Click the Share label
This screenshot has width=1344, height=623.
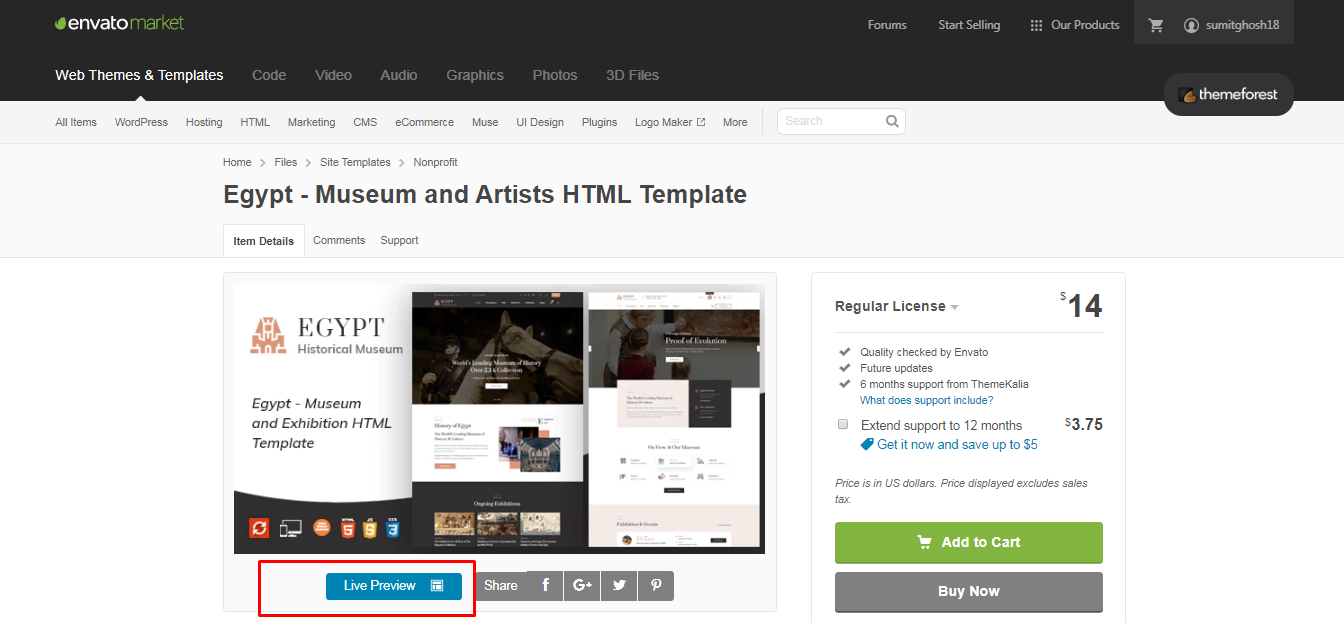(x=501, y=585)
